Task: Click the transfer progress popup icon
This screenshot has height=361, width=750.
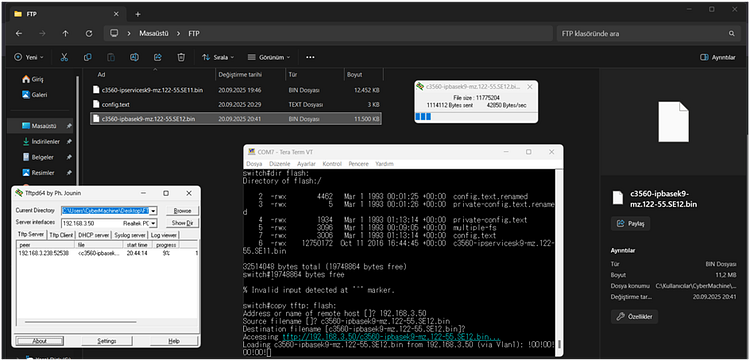Action: [x=420, y=87]
